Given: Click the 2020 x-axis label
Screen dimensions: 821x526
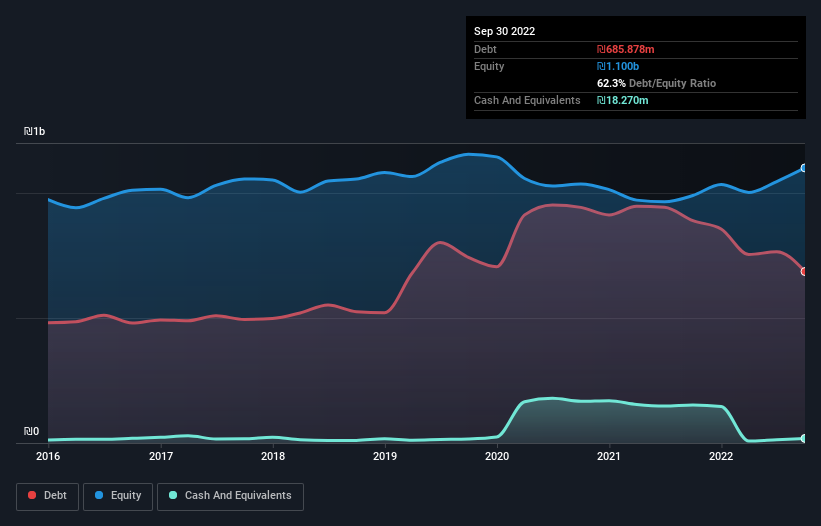Looking at the screenshot, I should click(497, 456).
